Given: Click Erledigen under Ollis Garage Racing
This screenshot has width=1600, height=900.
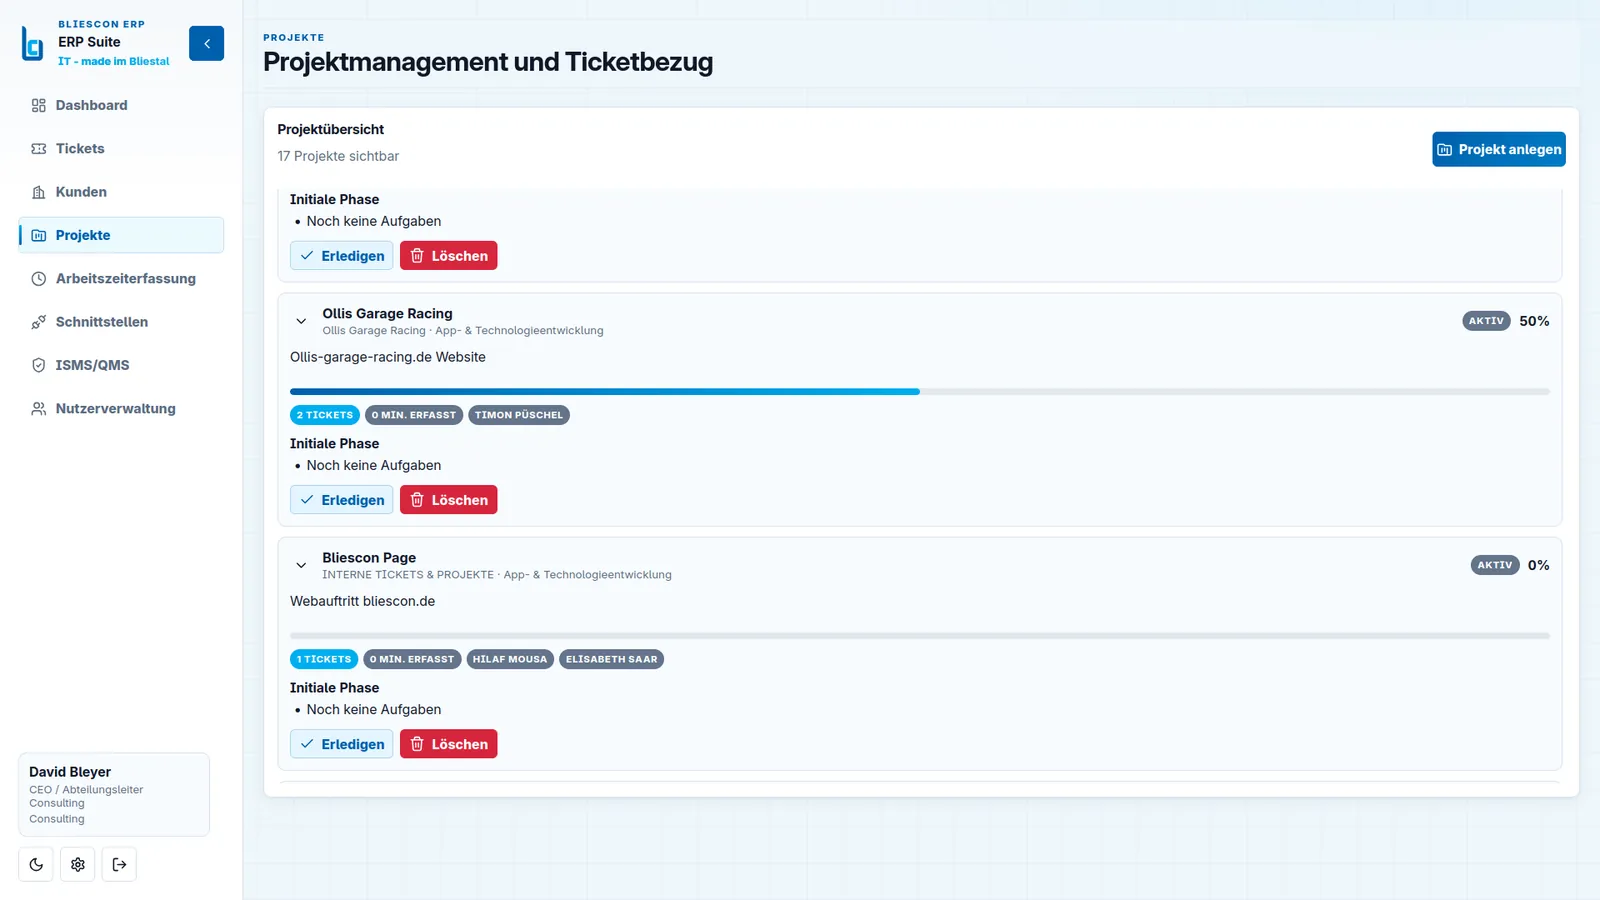Looking at the screenshot, I should click(341, 500).
